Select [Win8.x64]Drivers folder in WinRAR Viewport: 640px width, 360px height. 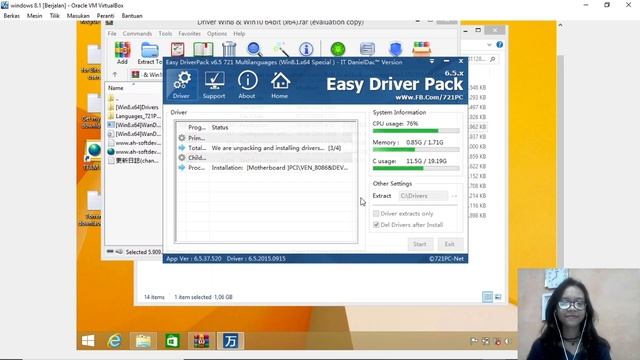[133, 107]
